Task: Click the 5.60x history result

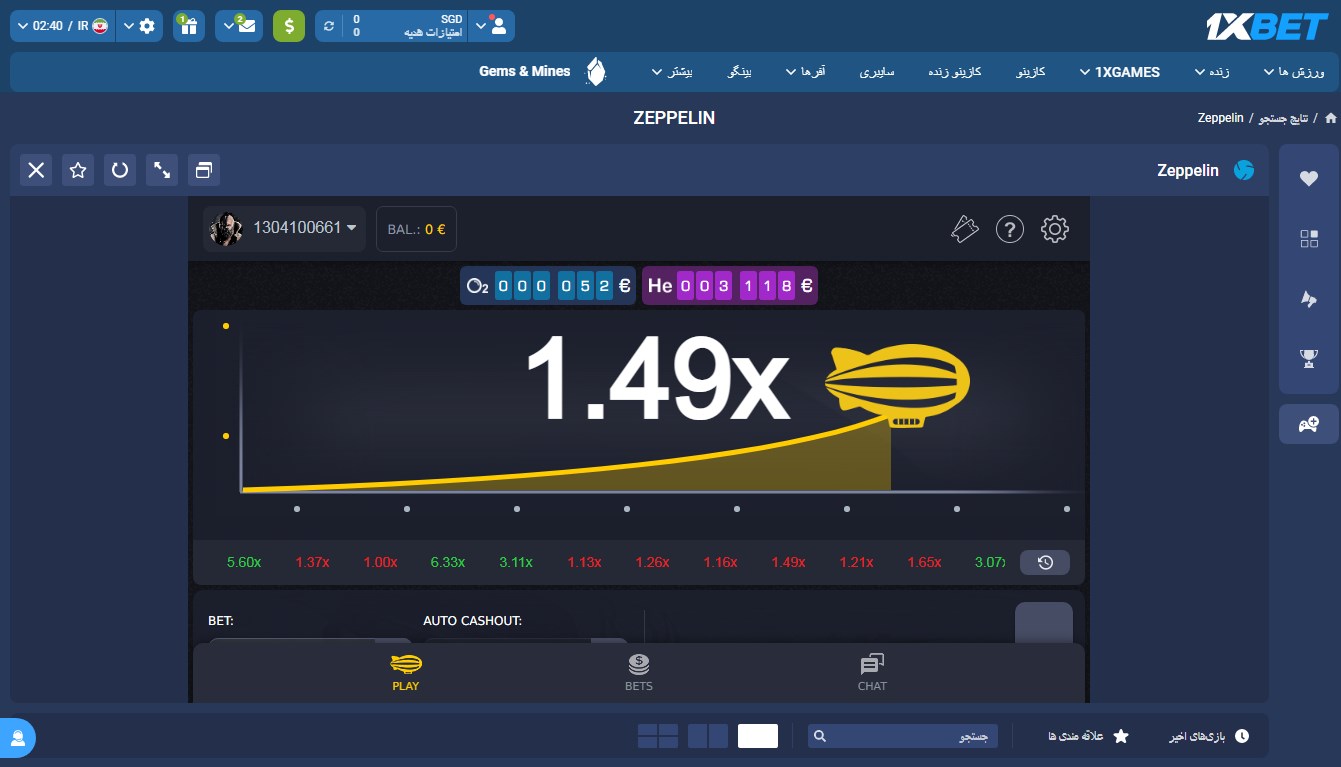Action: click(244, 562)
